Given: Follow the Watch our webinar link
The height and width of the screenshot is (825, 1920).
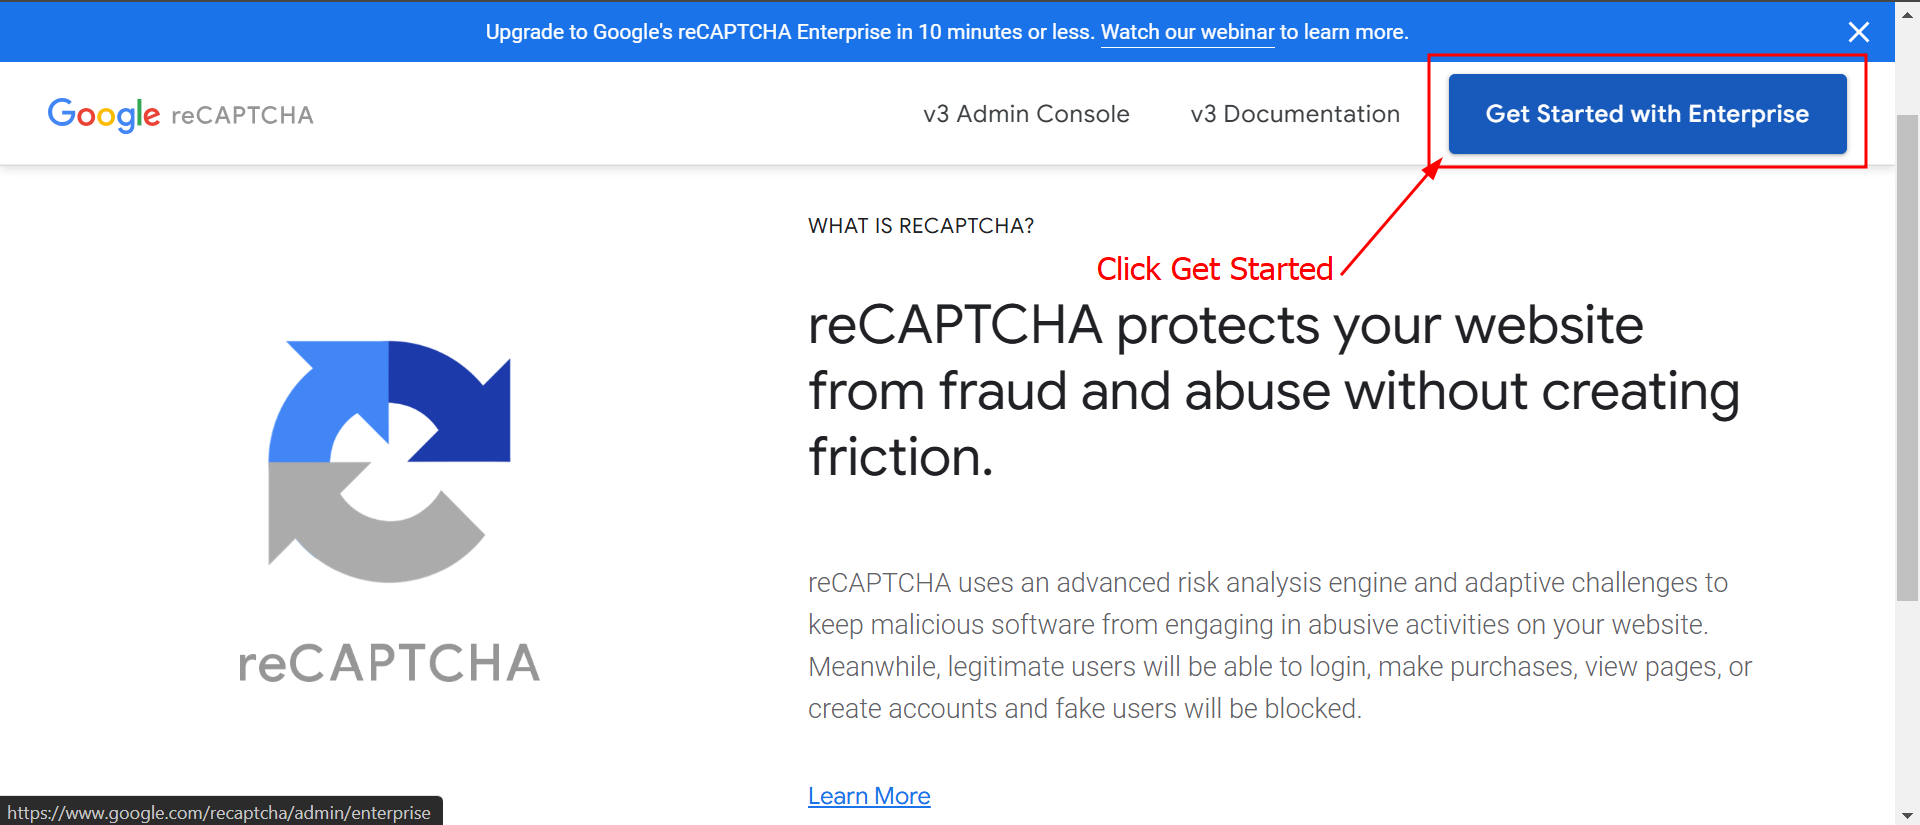Looking at the screenshot, I should pos(1187,31).
